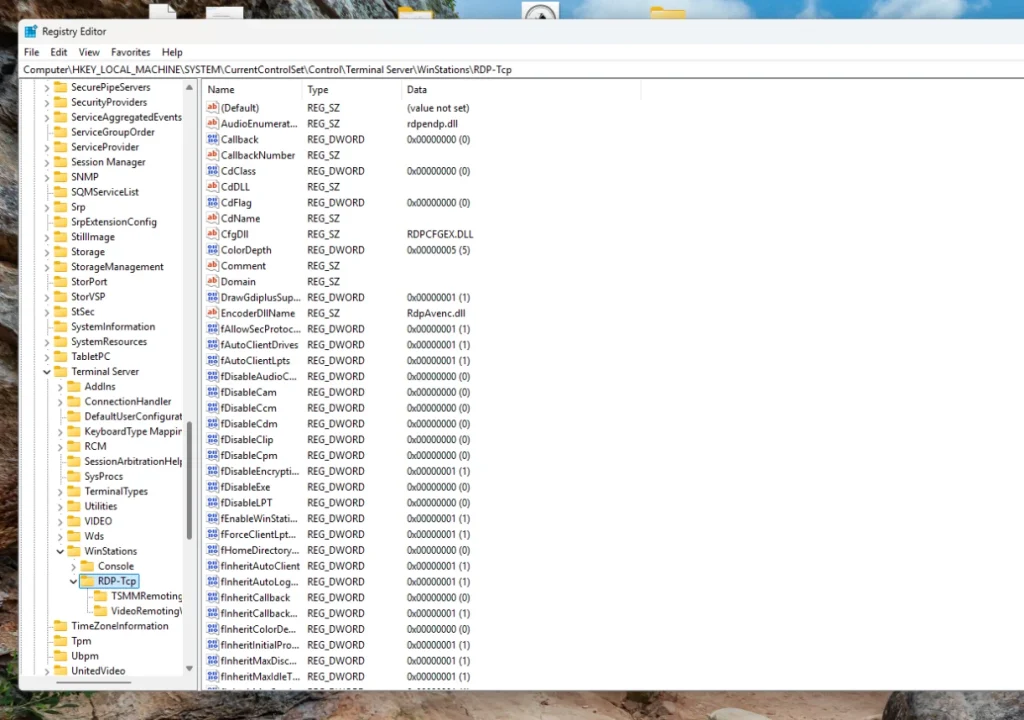Click the DWORD icon next to fAutoClientDrives

(x=212, y=344)
